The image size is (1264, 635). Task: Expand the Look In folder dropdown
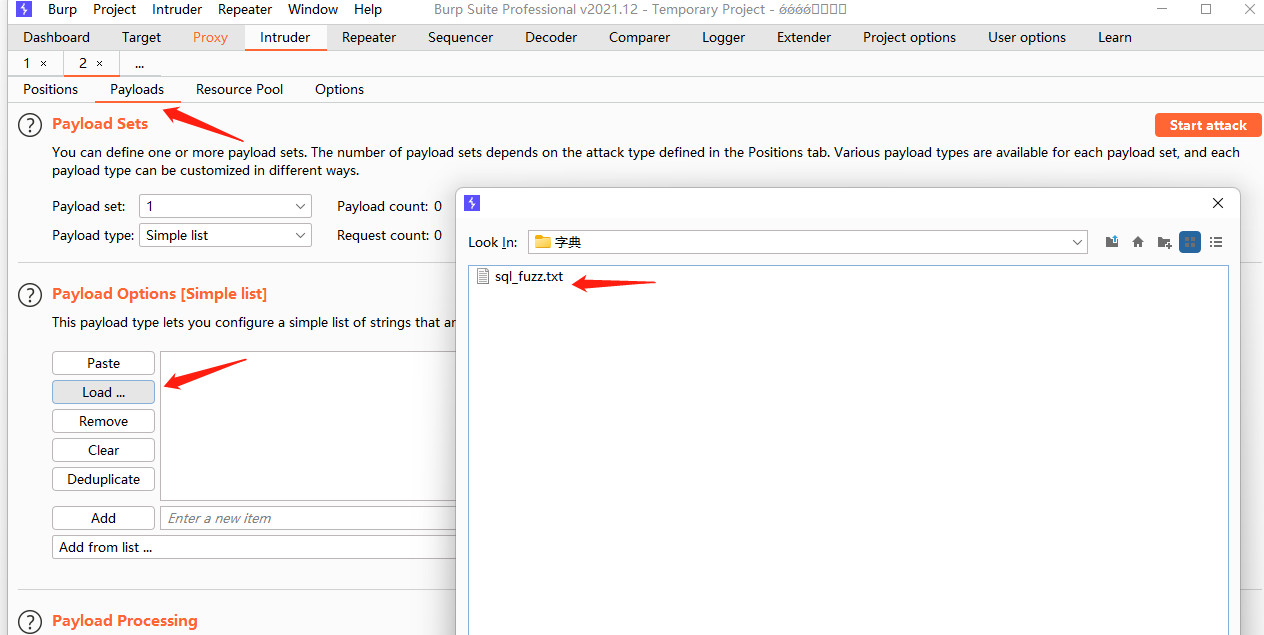[808, 242]
